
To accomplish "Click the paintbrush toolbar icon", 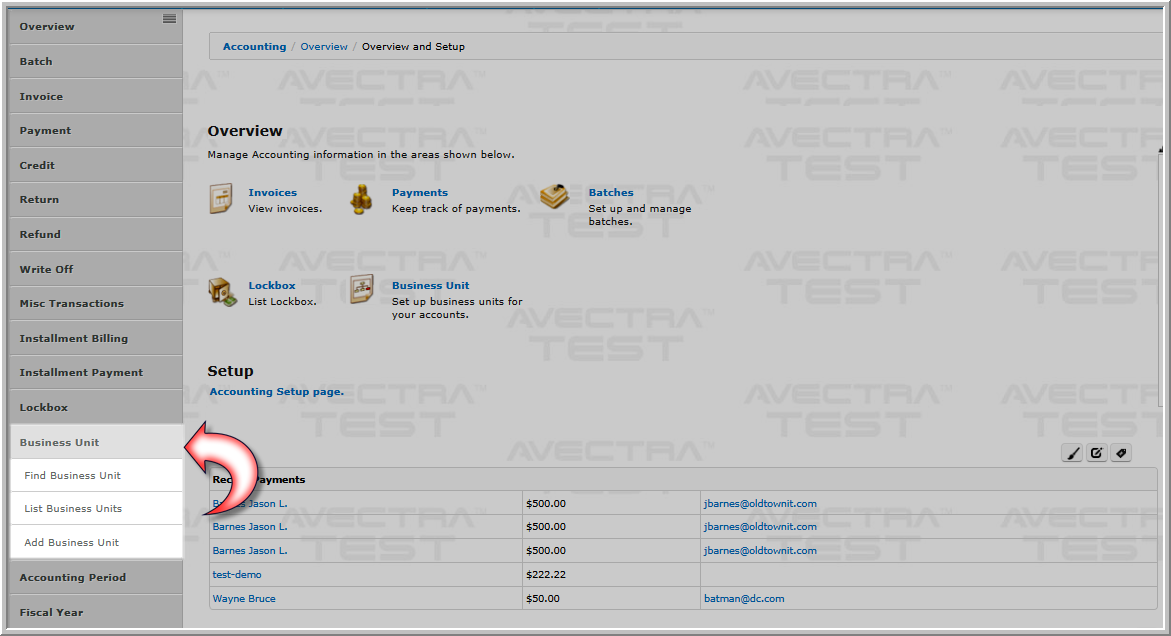I will coord(1072,453).
